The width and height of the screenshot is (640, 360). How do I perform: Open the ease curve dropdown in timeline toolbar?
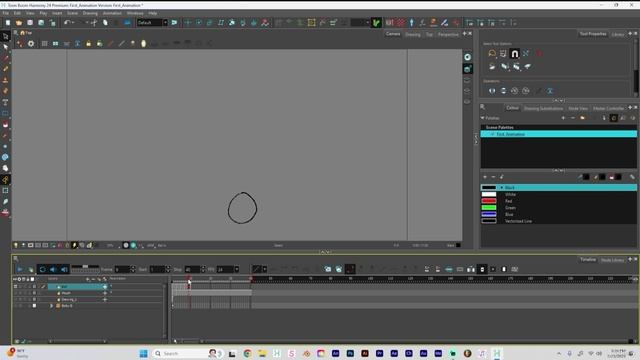264,269
